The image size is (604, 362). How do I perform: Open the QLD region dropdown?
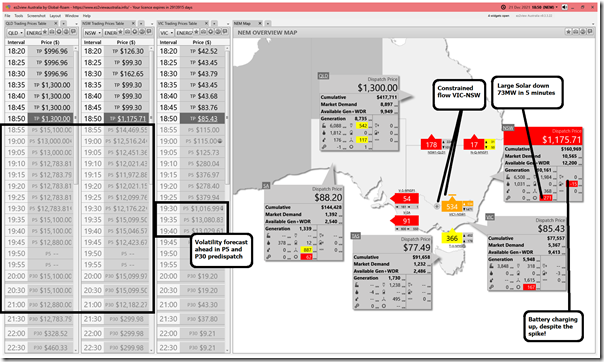click(15, 33)
